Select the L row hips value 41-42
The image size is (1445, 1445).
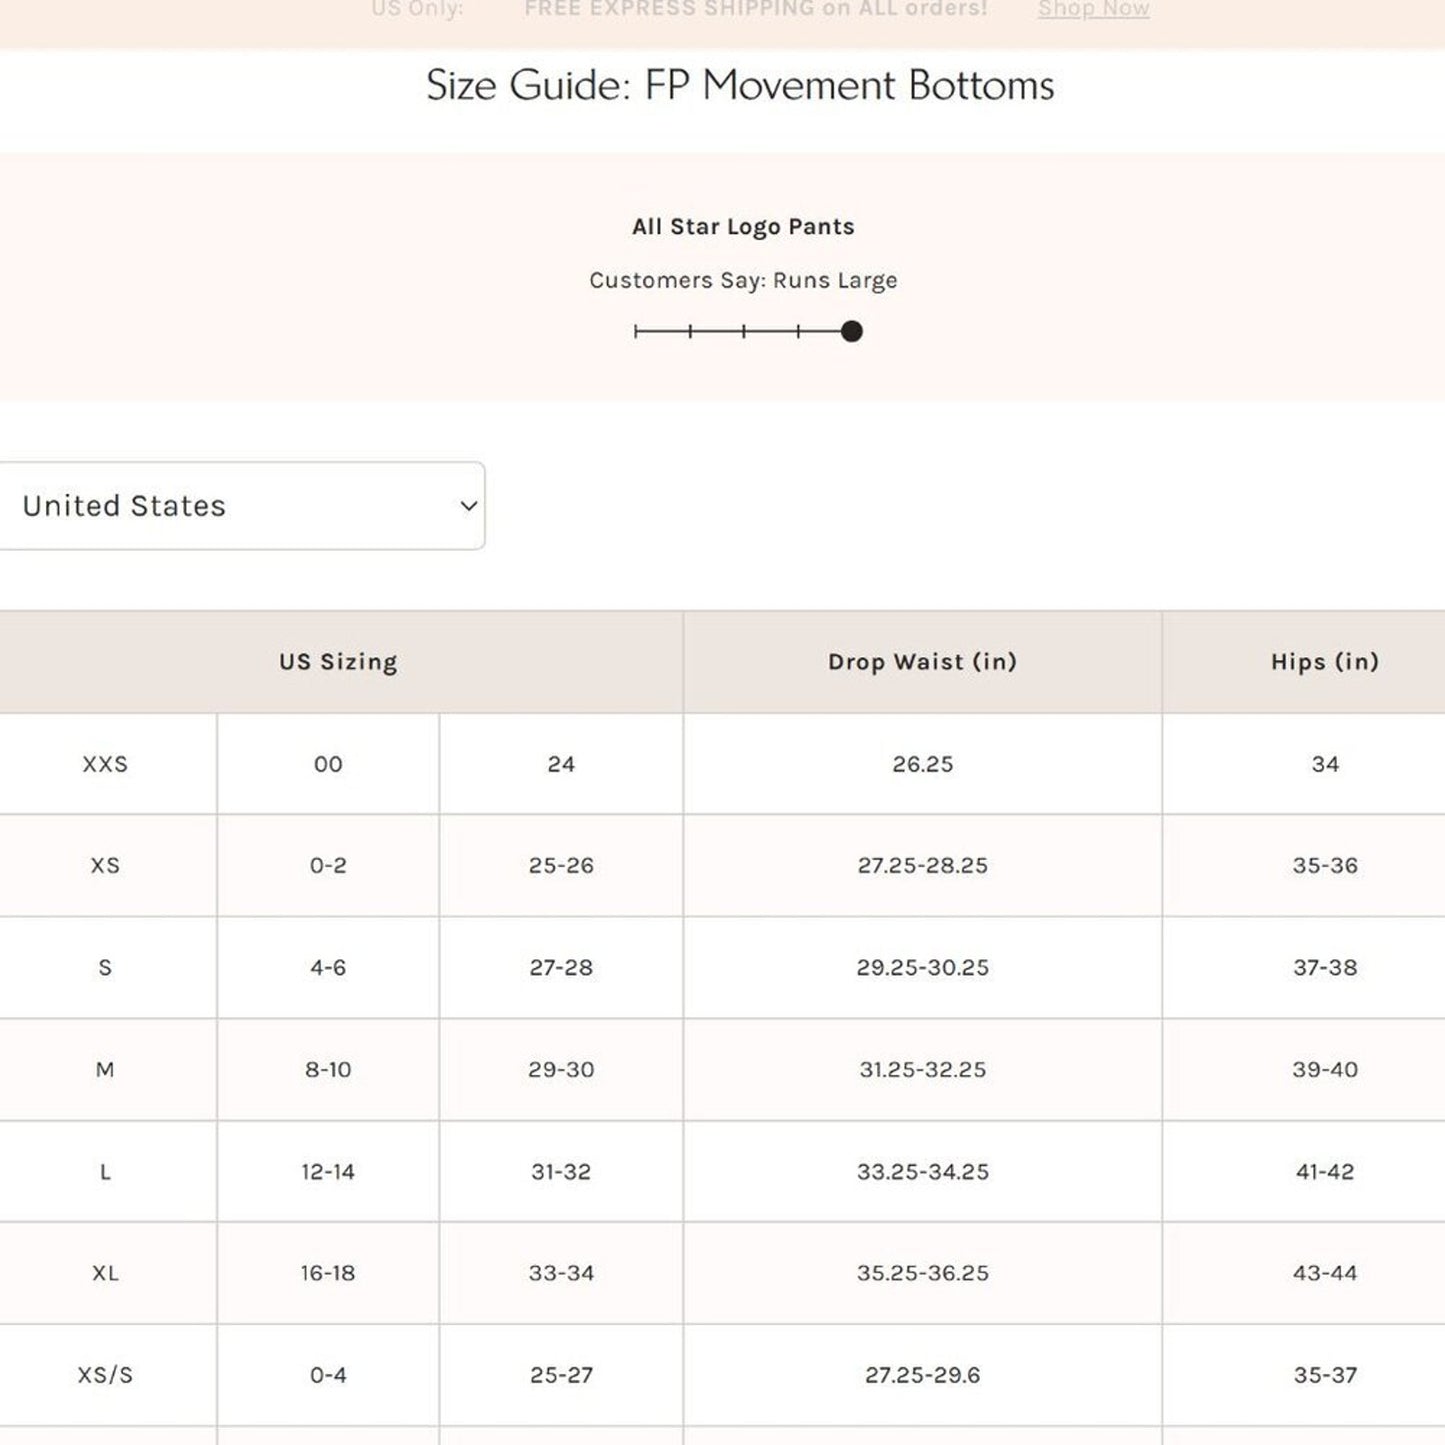[x=1325, y=1171]
